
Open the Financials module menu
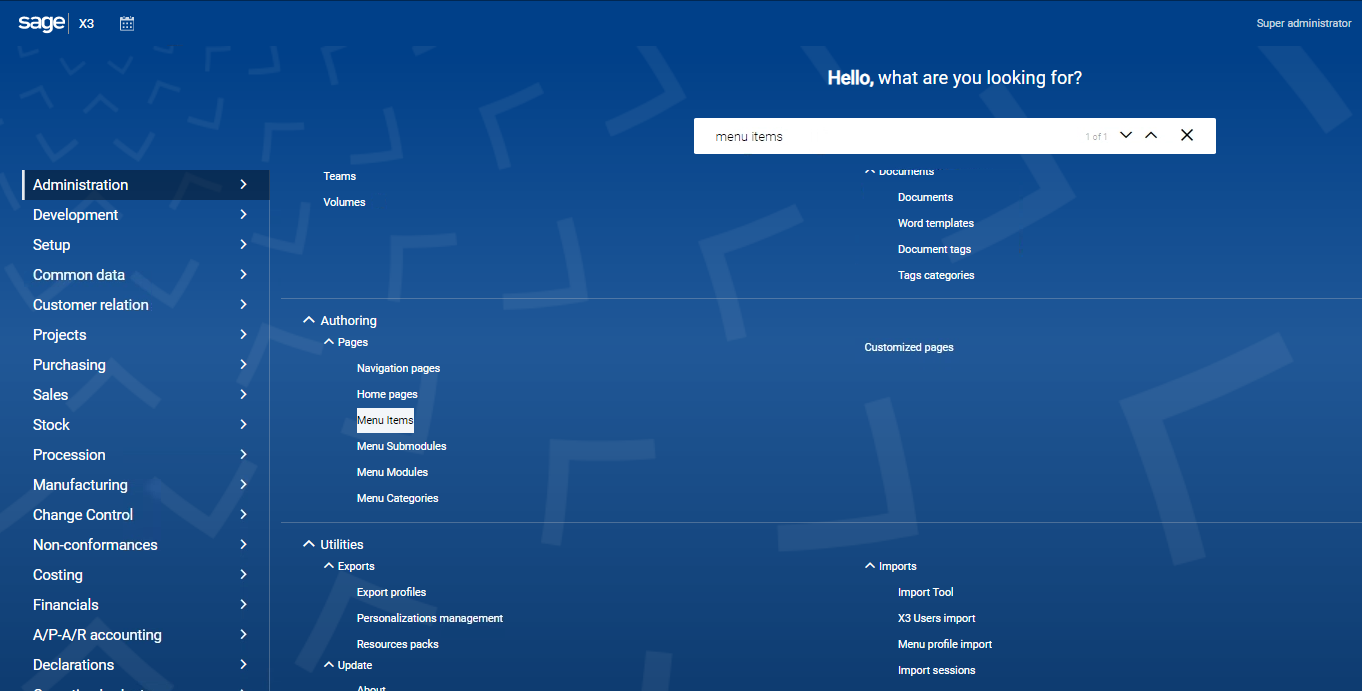pyautogui.click(x=66, y=605)
